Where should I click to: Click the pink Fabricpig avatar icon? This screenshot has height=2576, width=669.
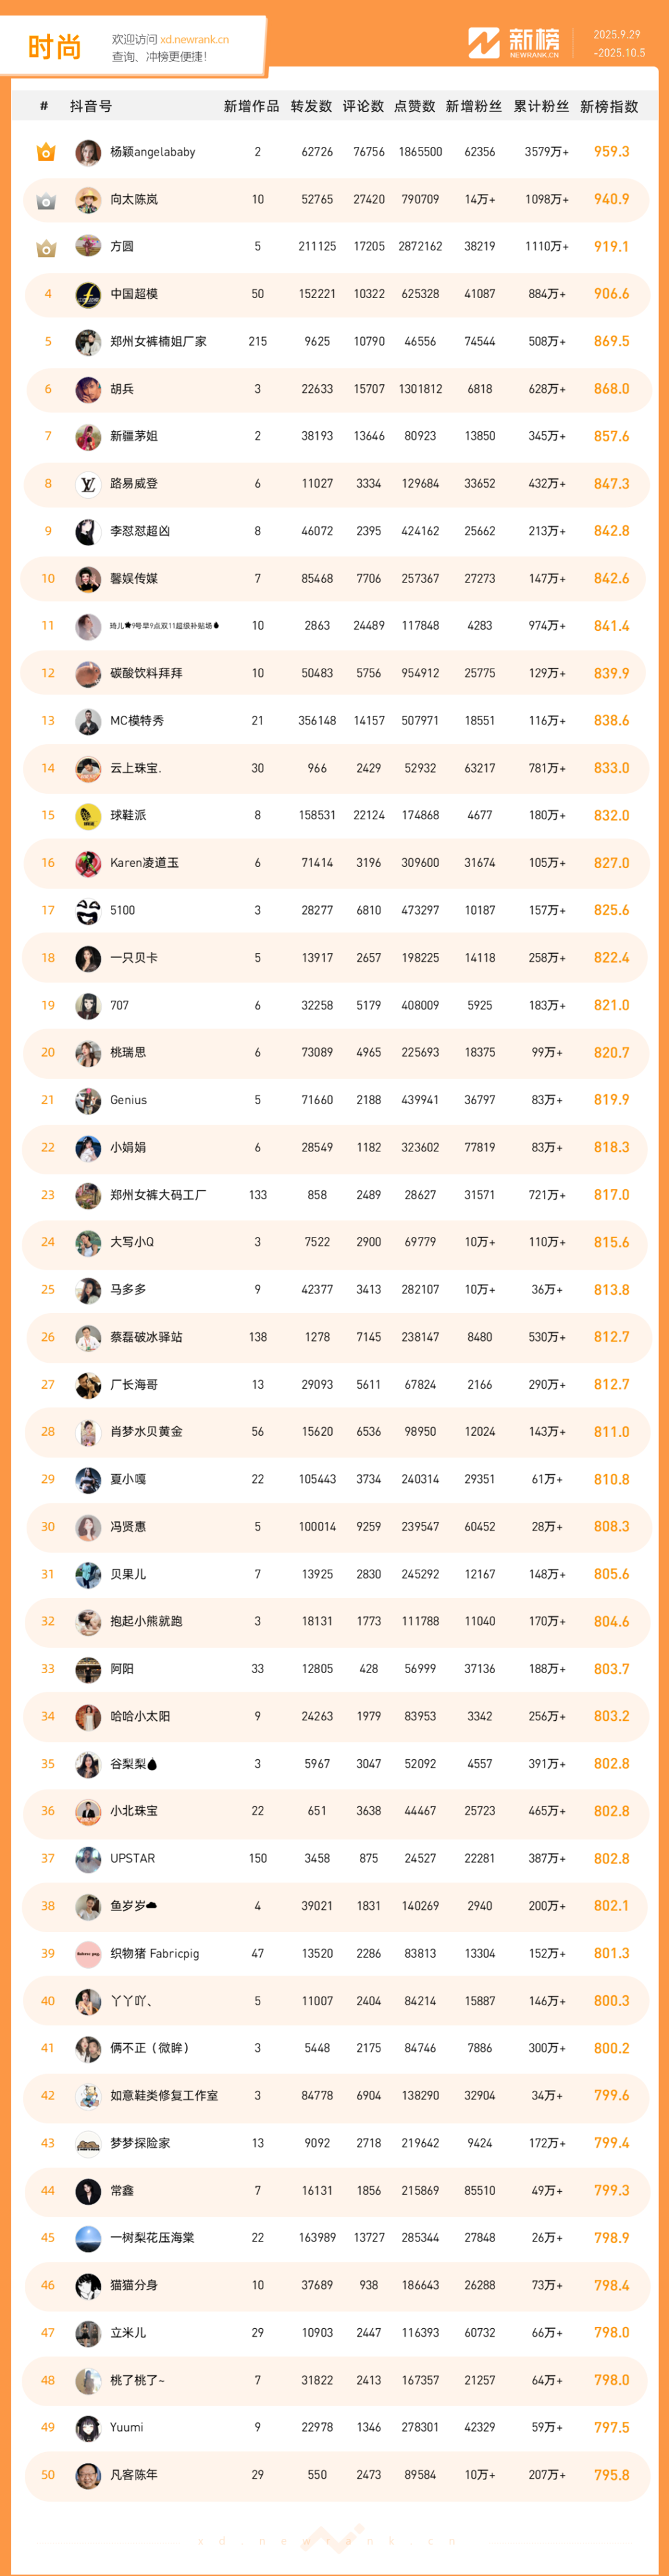[88, 1954]
